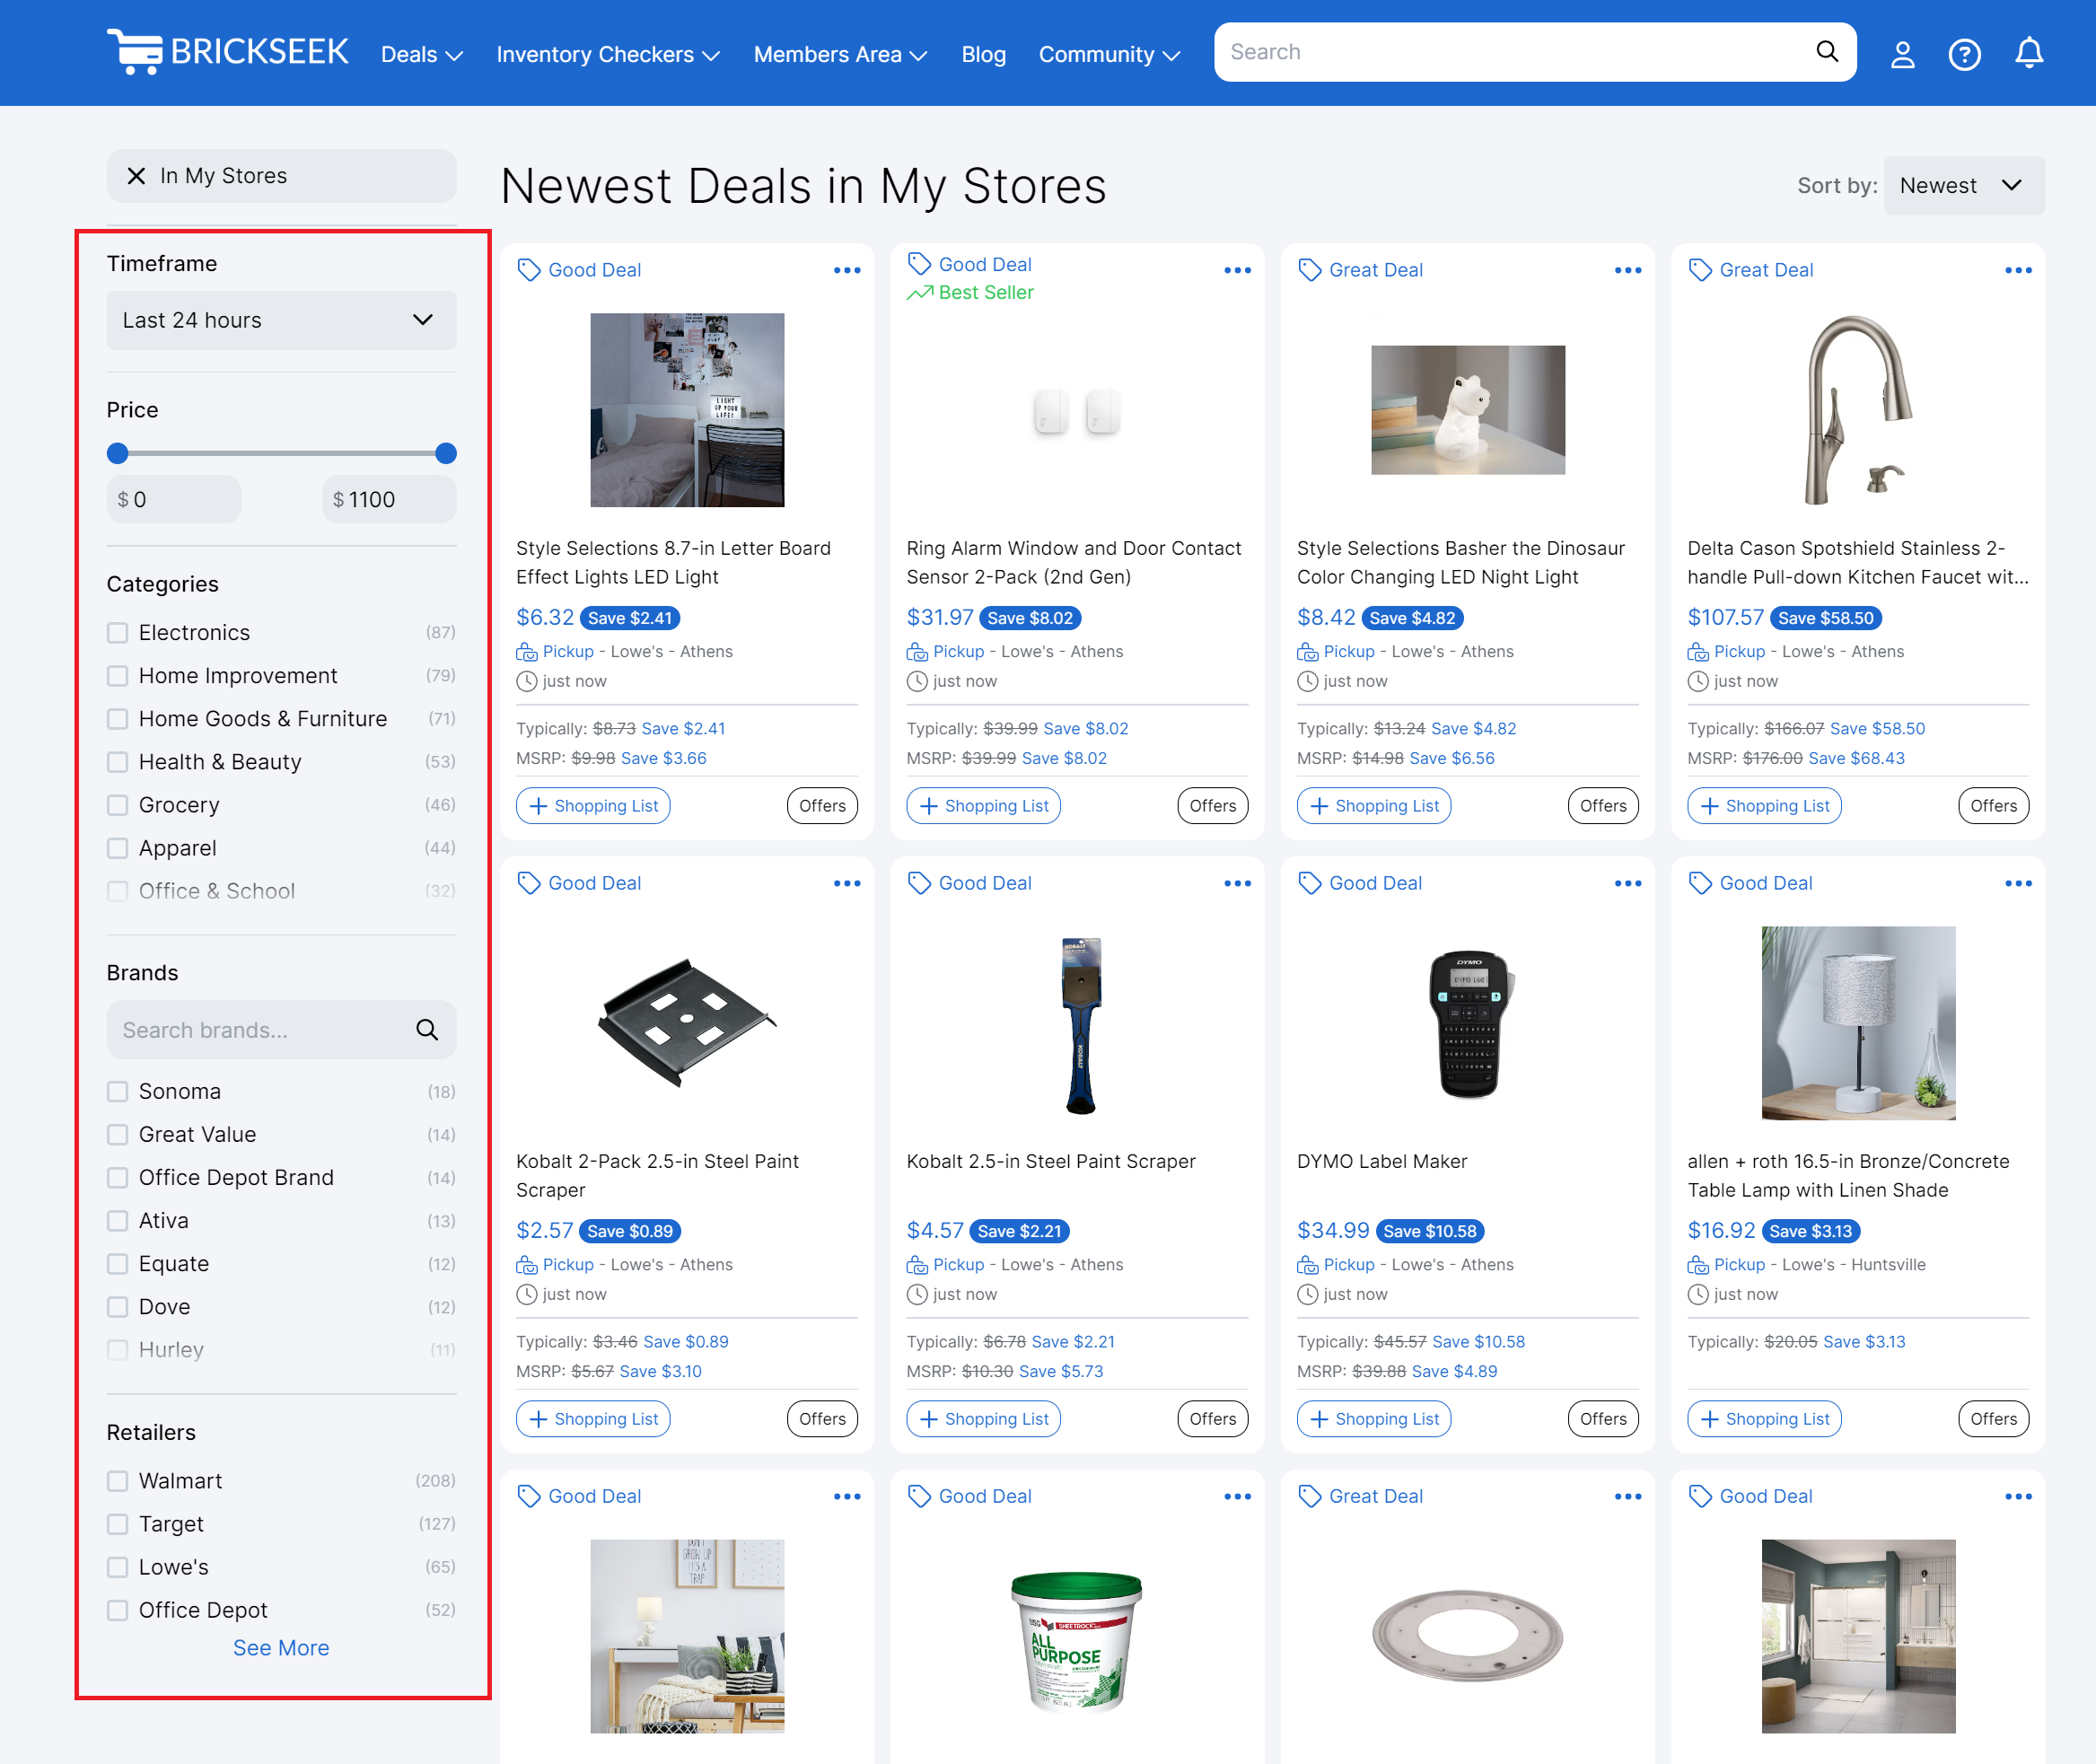
Task: Expand the Community menu
Action: click(x=1109, y=55)
